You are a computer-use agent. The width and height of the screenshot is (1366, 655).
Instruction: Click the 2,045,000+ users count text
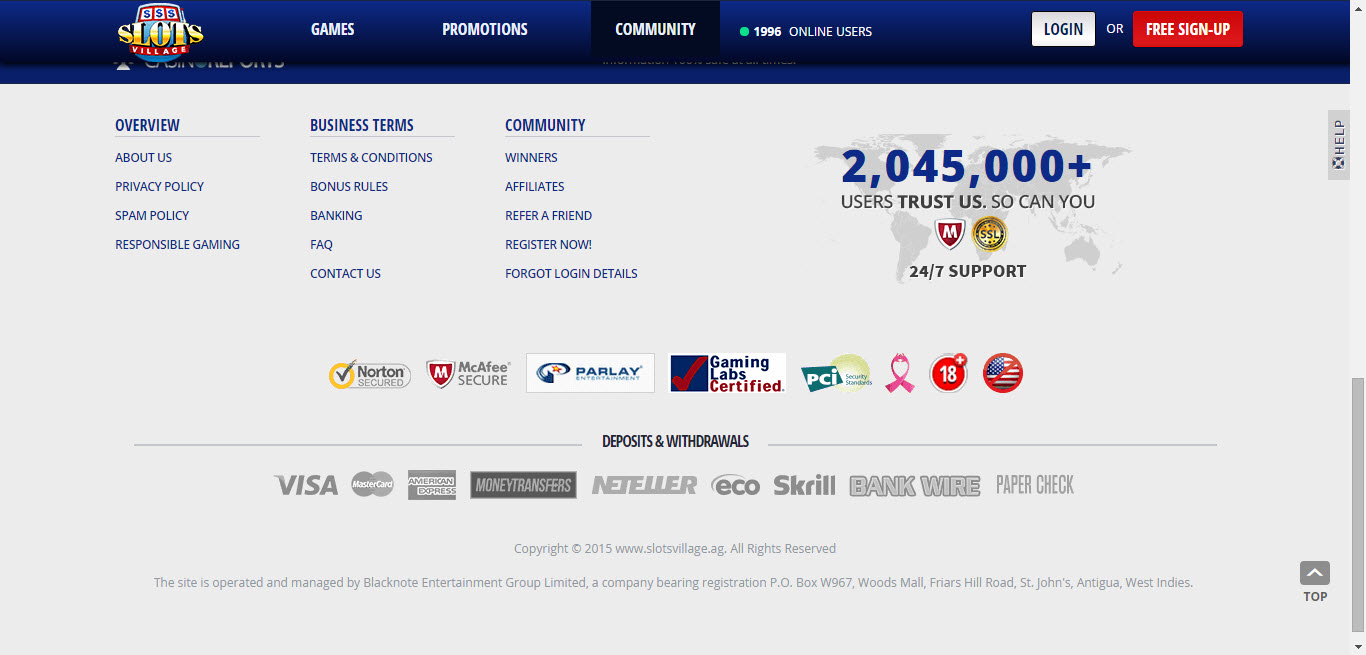coord(967,167)
